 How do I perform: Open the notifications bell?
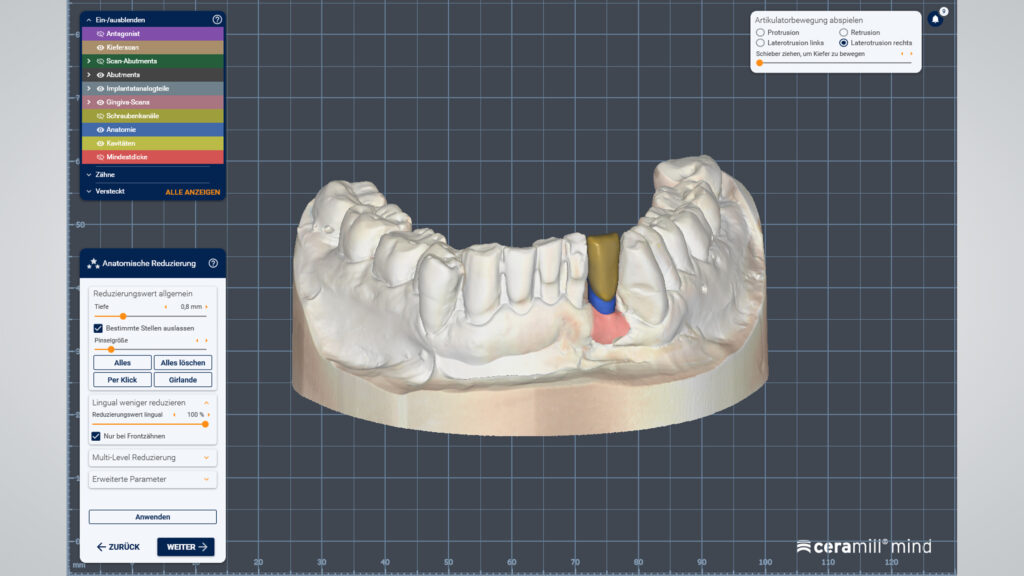click(x=935, y=19)
